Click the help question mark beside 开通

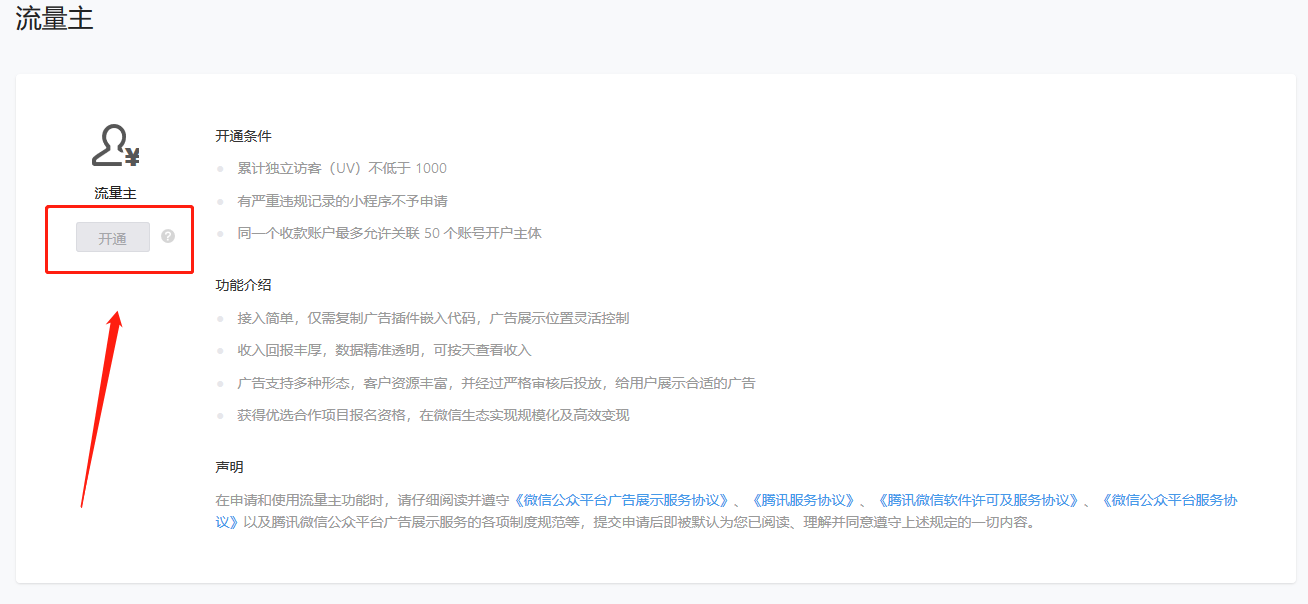click(168, 237)
